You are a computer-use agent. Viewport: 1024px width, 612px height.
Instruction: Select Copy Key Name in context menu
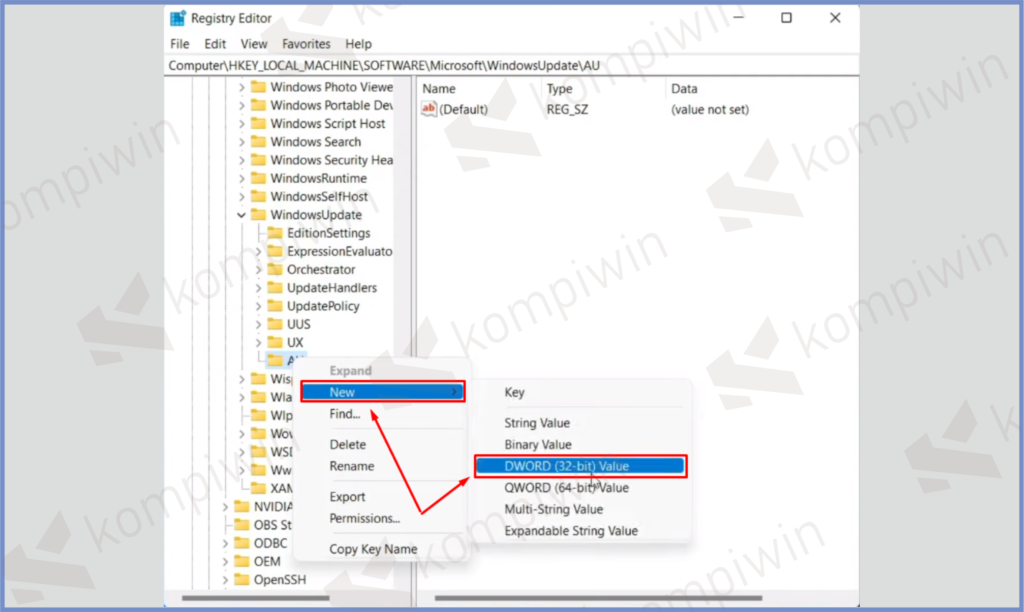click(x=373, y=549)
